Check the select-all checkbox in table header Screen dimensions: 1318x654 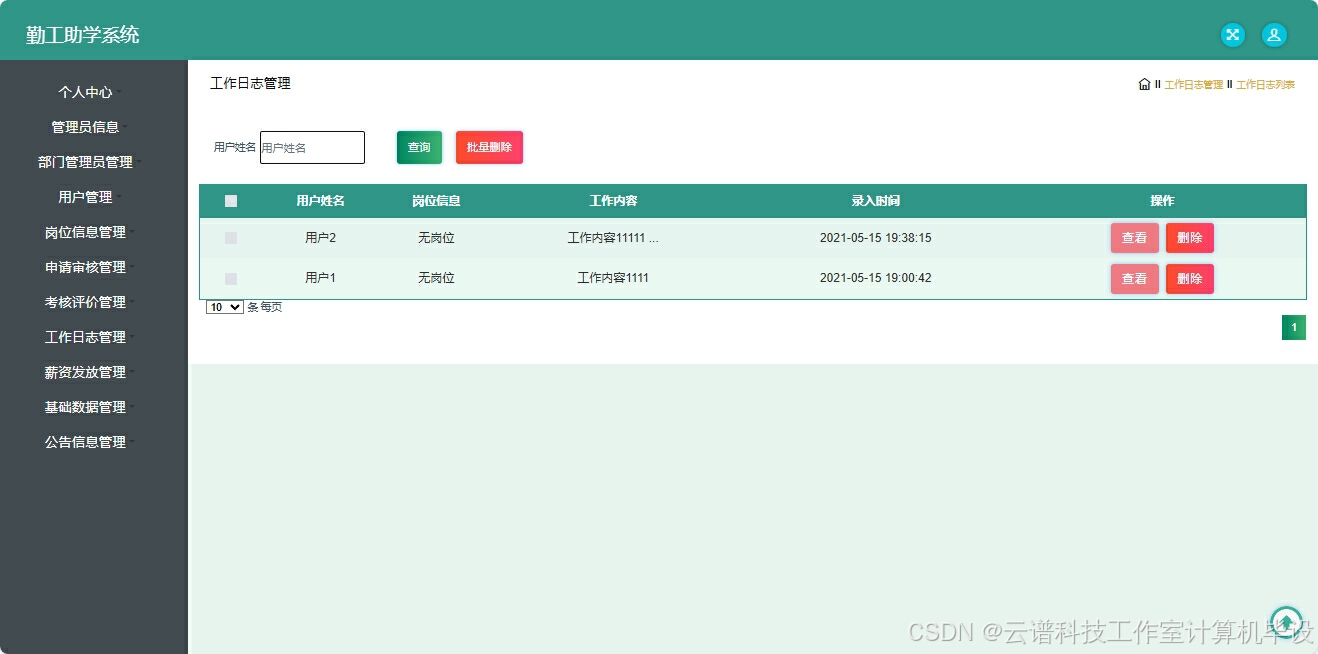point(231,200)
